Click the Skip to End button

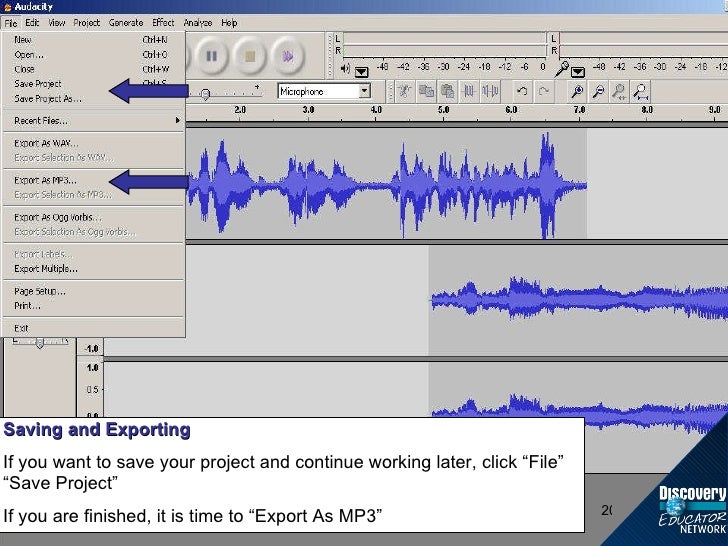tap(287, 56)
